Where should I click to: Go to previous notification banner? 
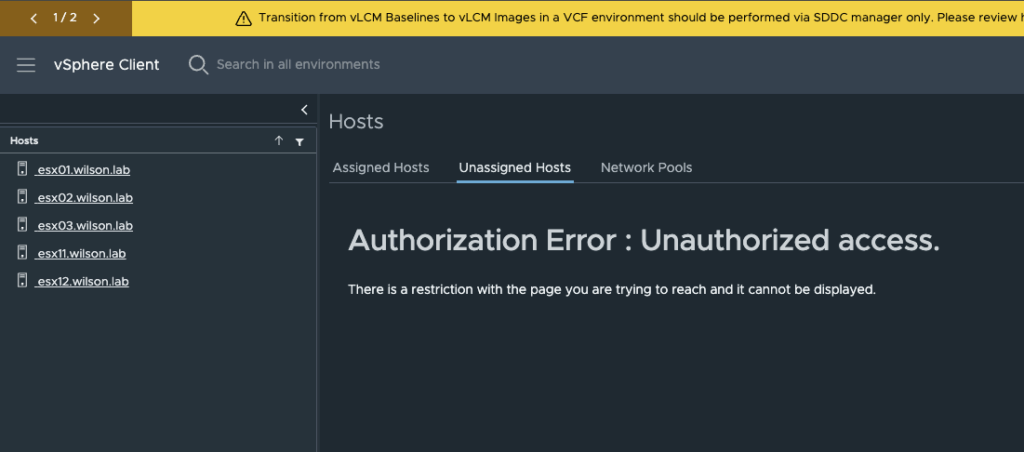[x=34, y=18]
